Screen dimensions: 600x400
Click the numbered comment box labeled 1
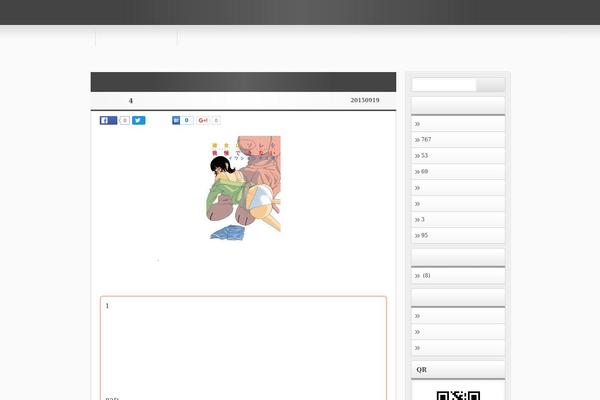[x=243, y=348]
